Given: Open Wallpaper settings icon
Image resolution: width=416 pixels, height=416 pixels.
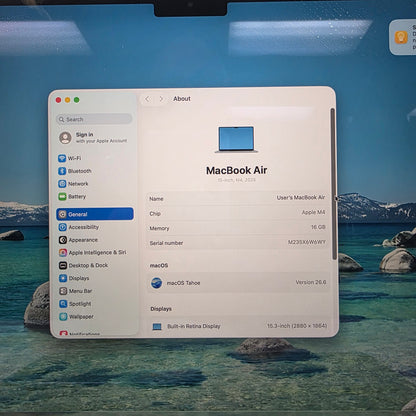Looking at the screenshot, I should click(63, 316).
